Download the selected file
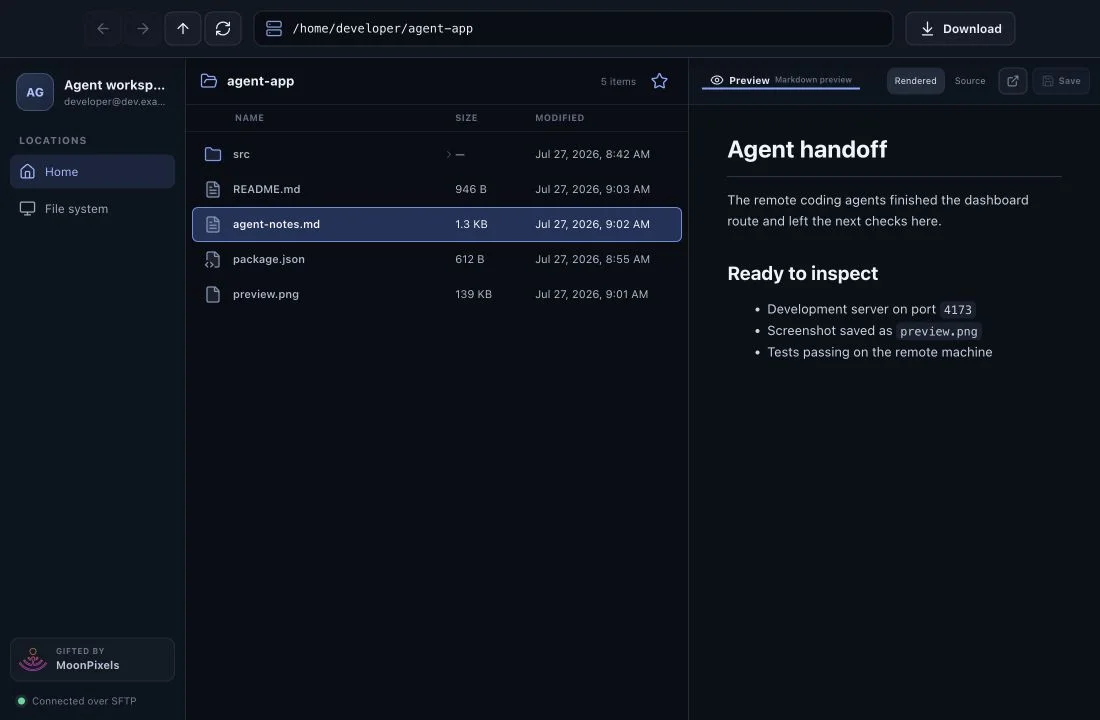The image size is (1100, 720). (960, 29)
